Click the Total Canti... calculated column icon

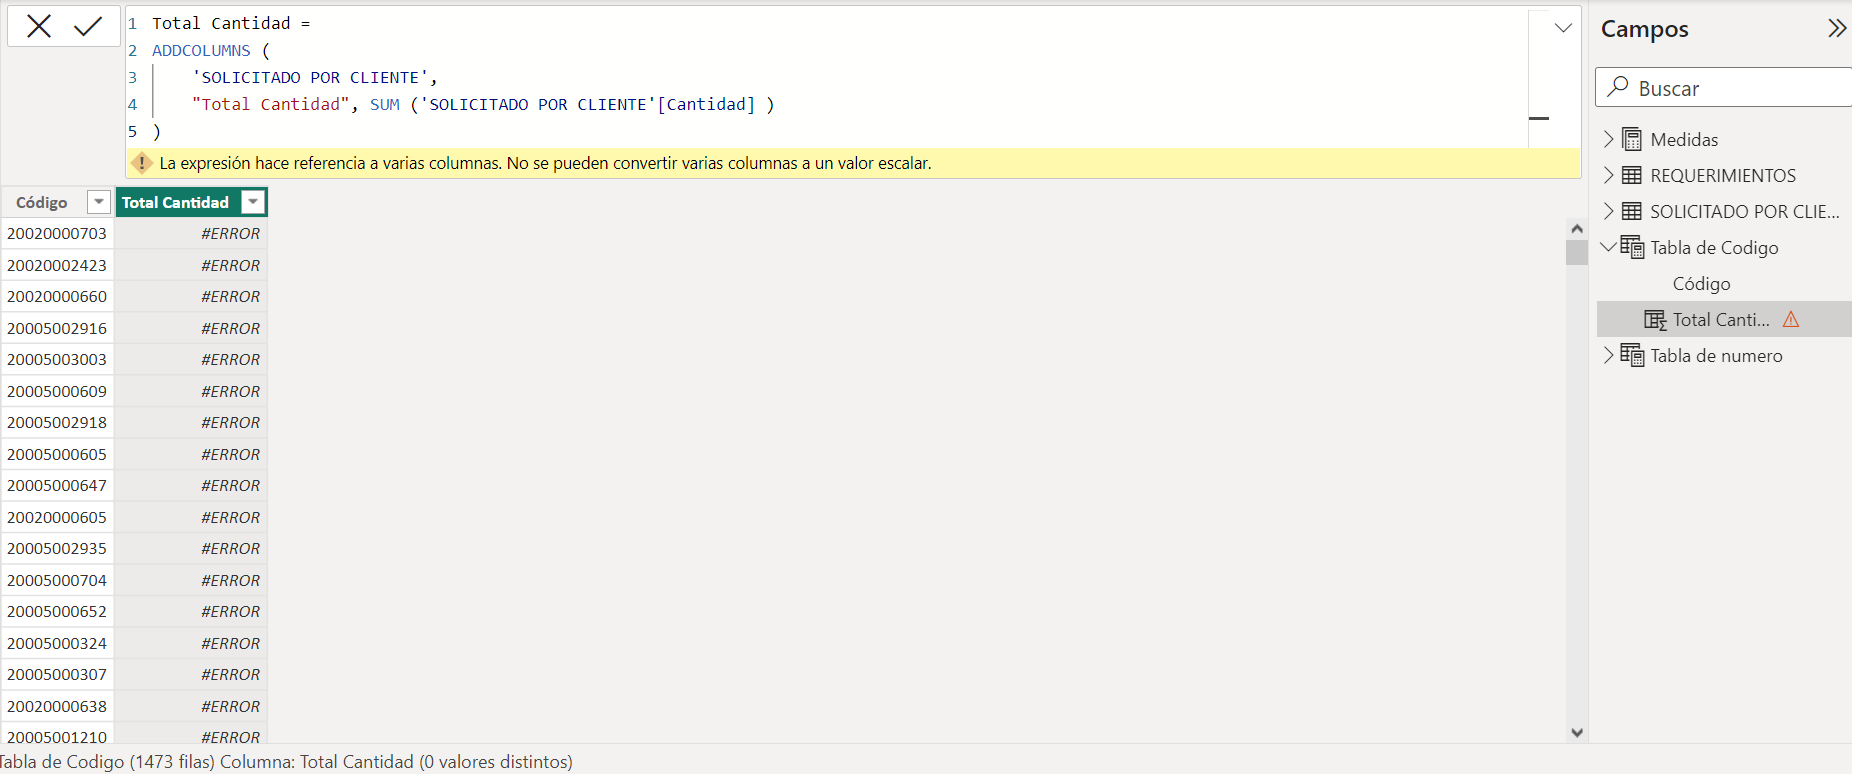click(x=1655, y=320)
